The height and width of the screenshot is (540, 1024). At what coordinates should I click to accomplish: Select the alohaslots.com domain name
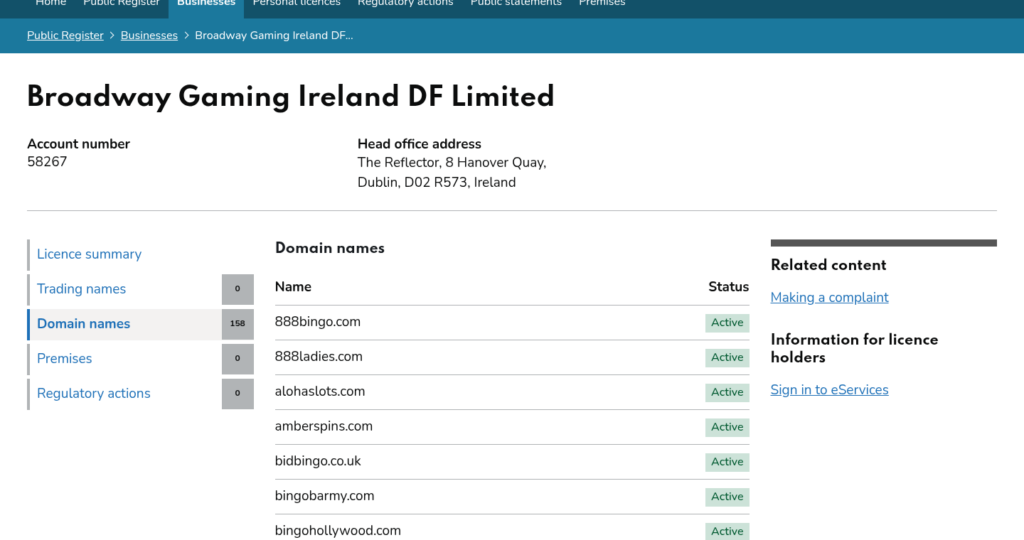[x=319, y=392]
